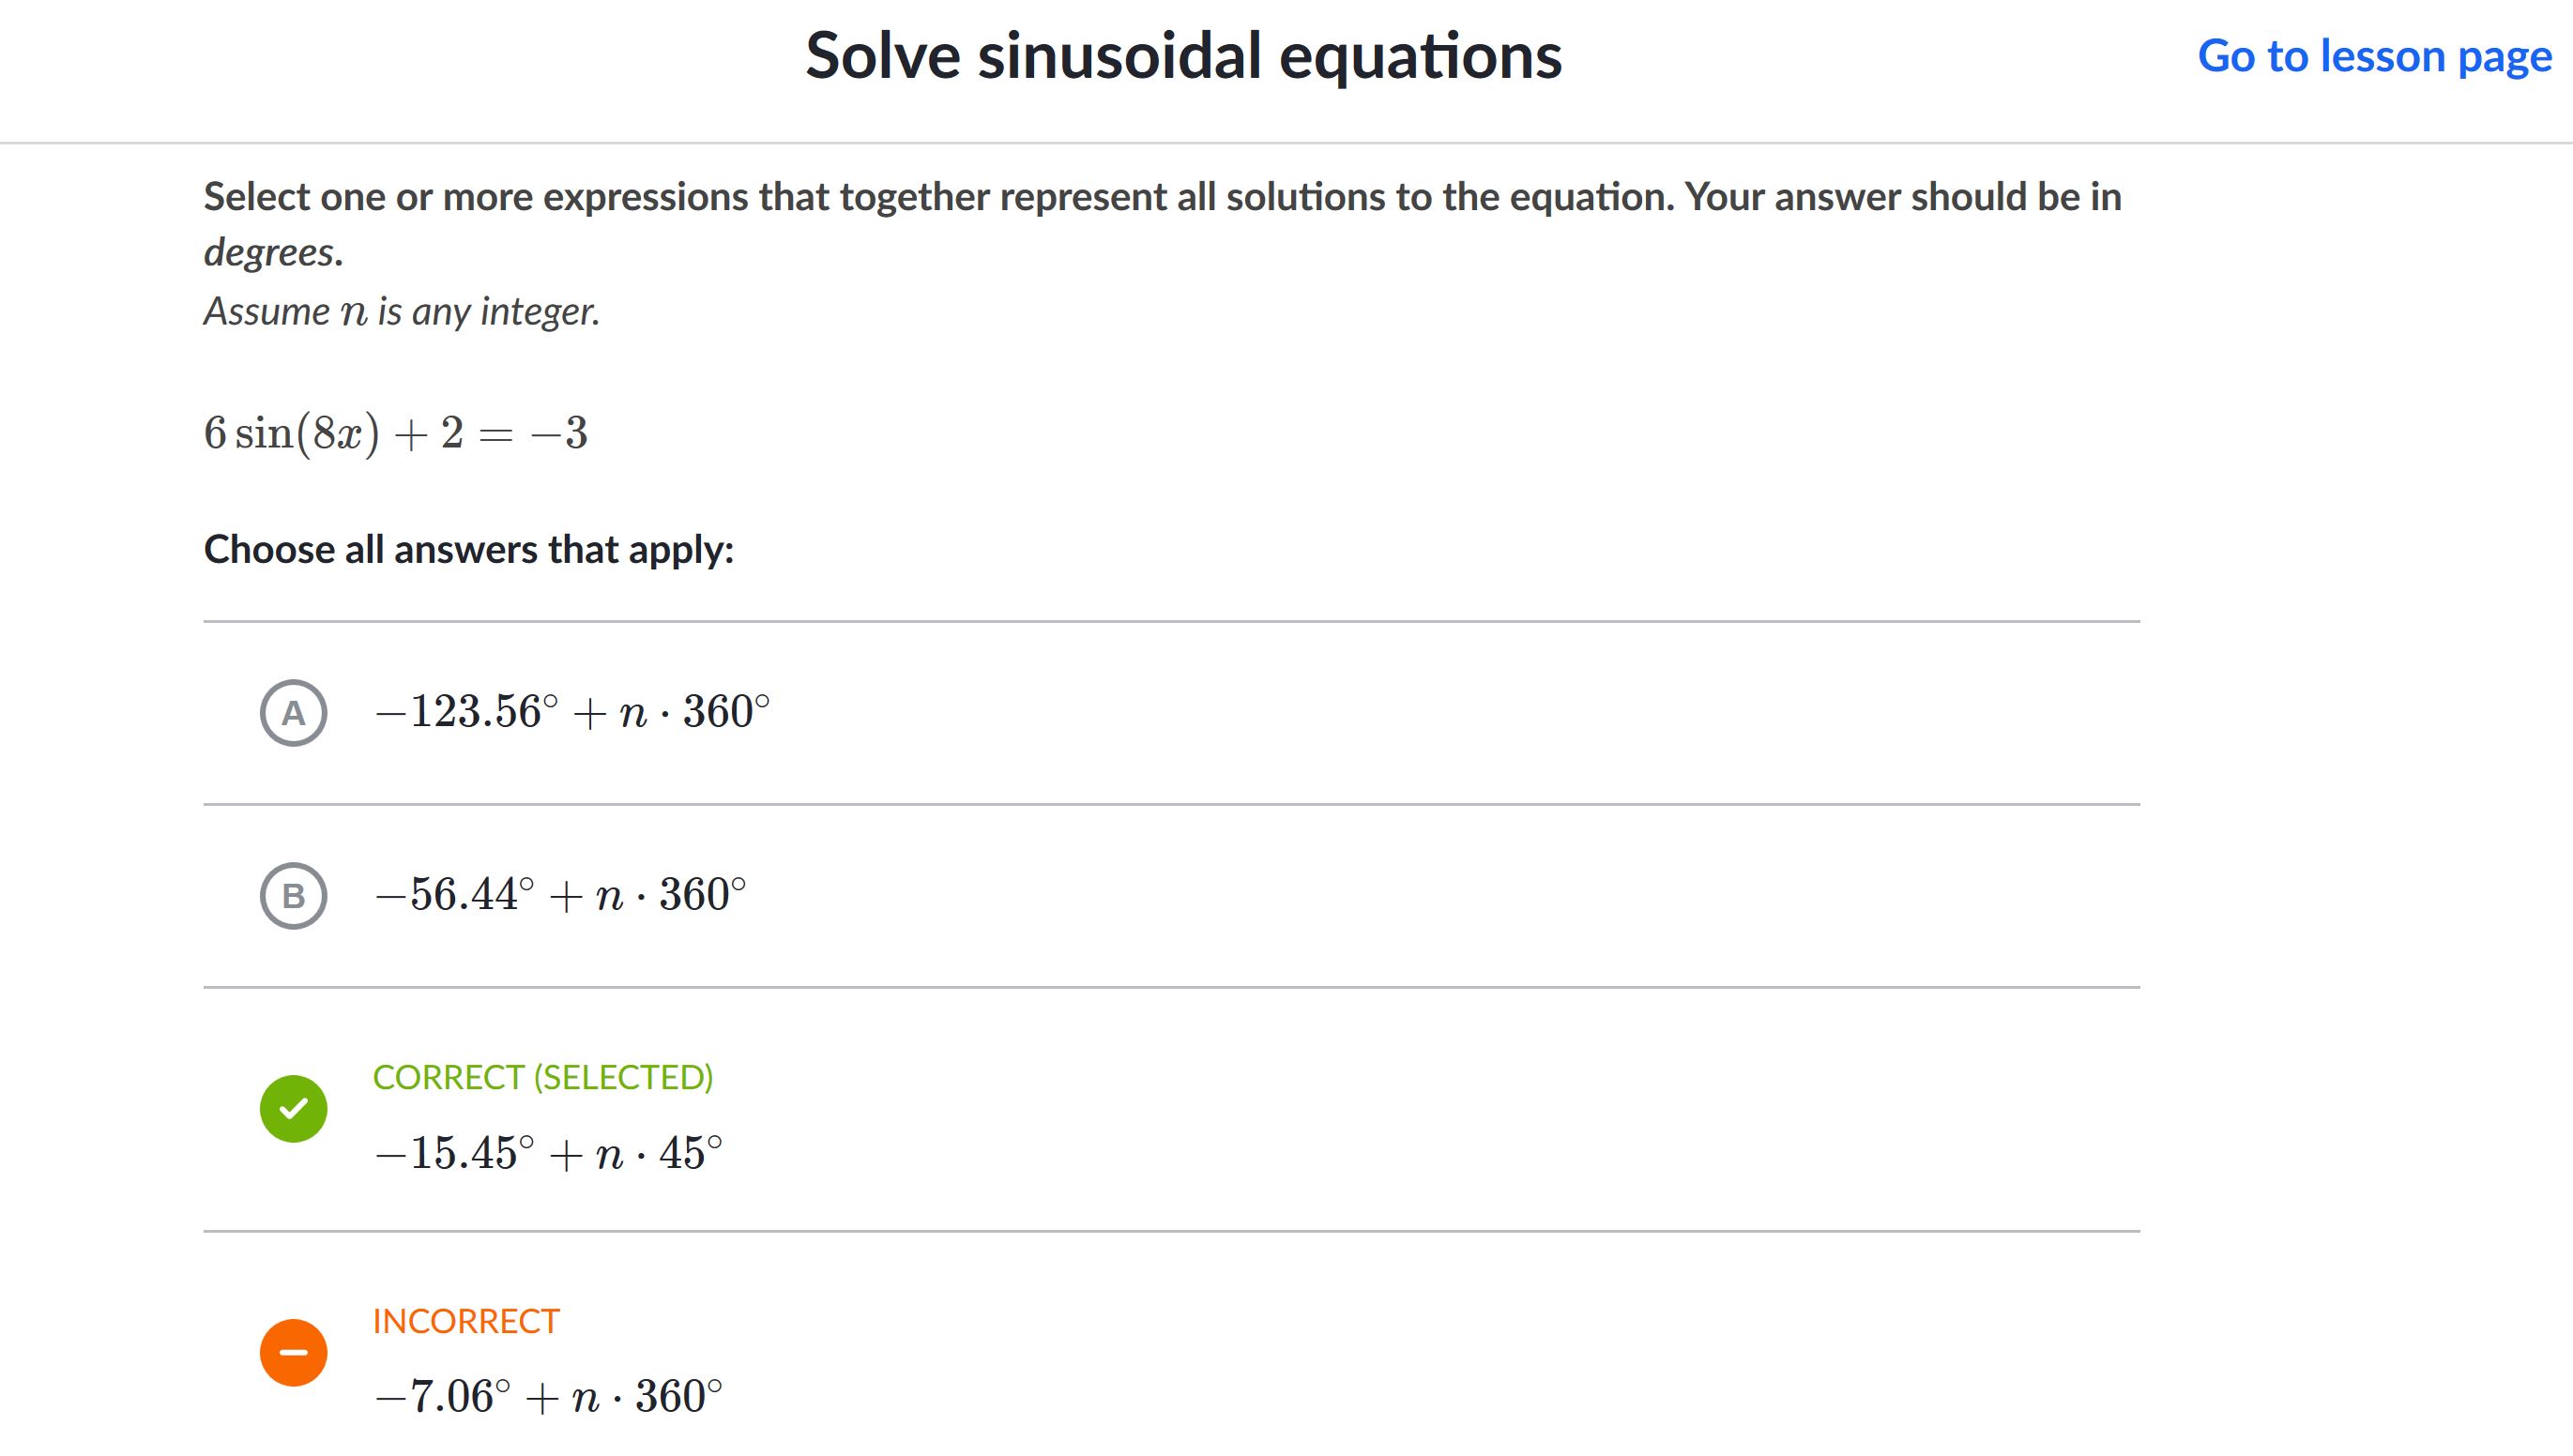The height and width of the screenshot is (1456, 2573).
Task: Click the orange INCORRECT label
Action: 466,1321
